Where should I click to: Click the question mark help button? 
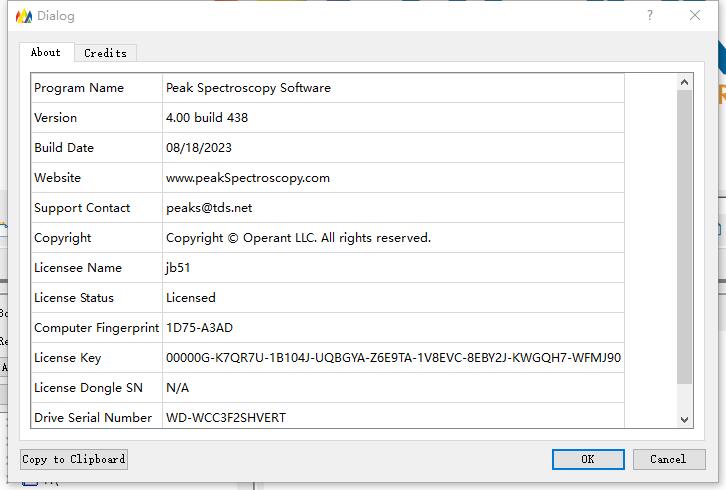click(x=650, y=15)
